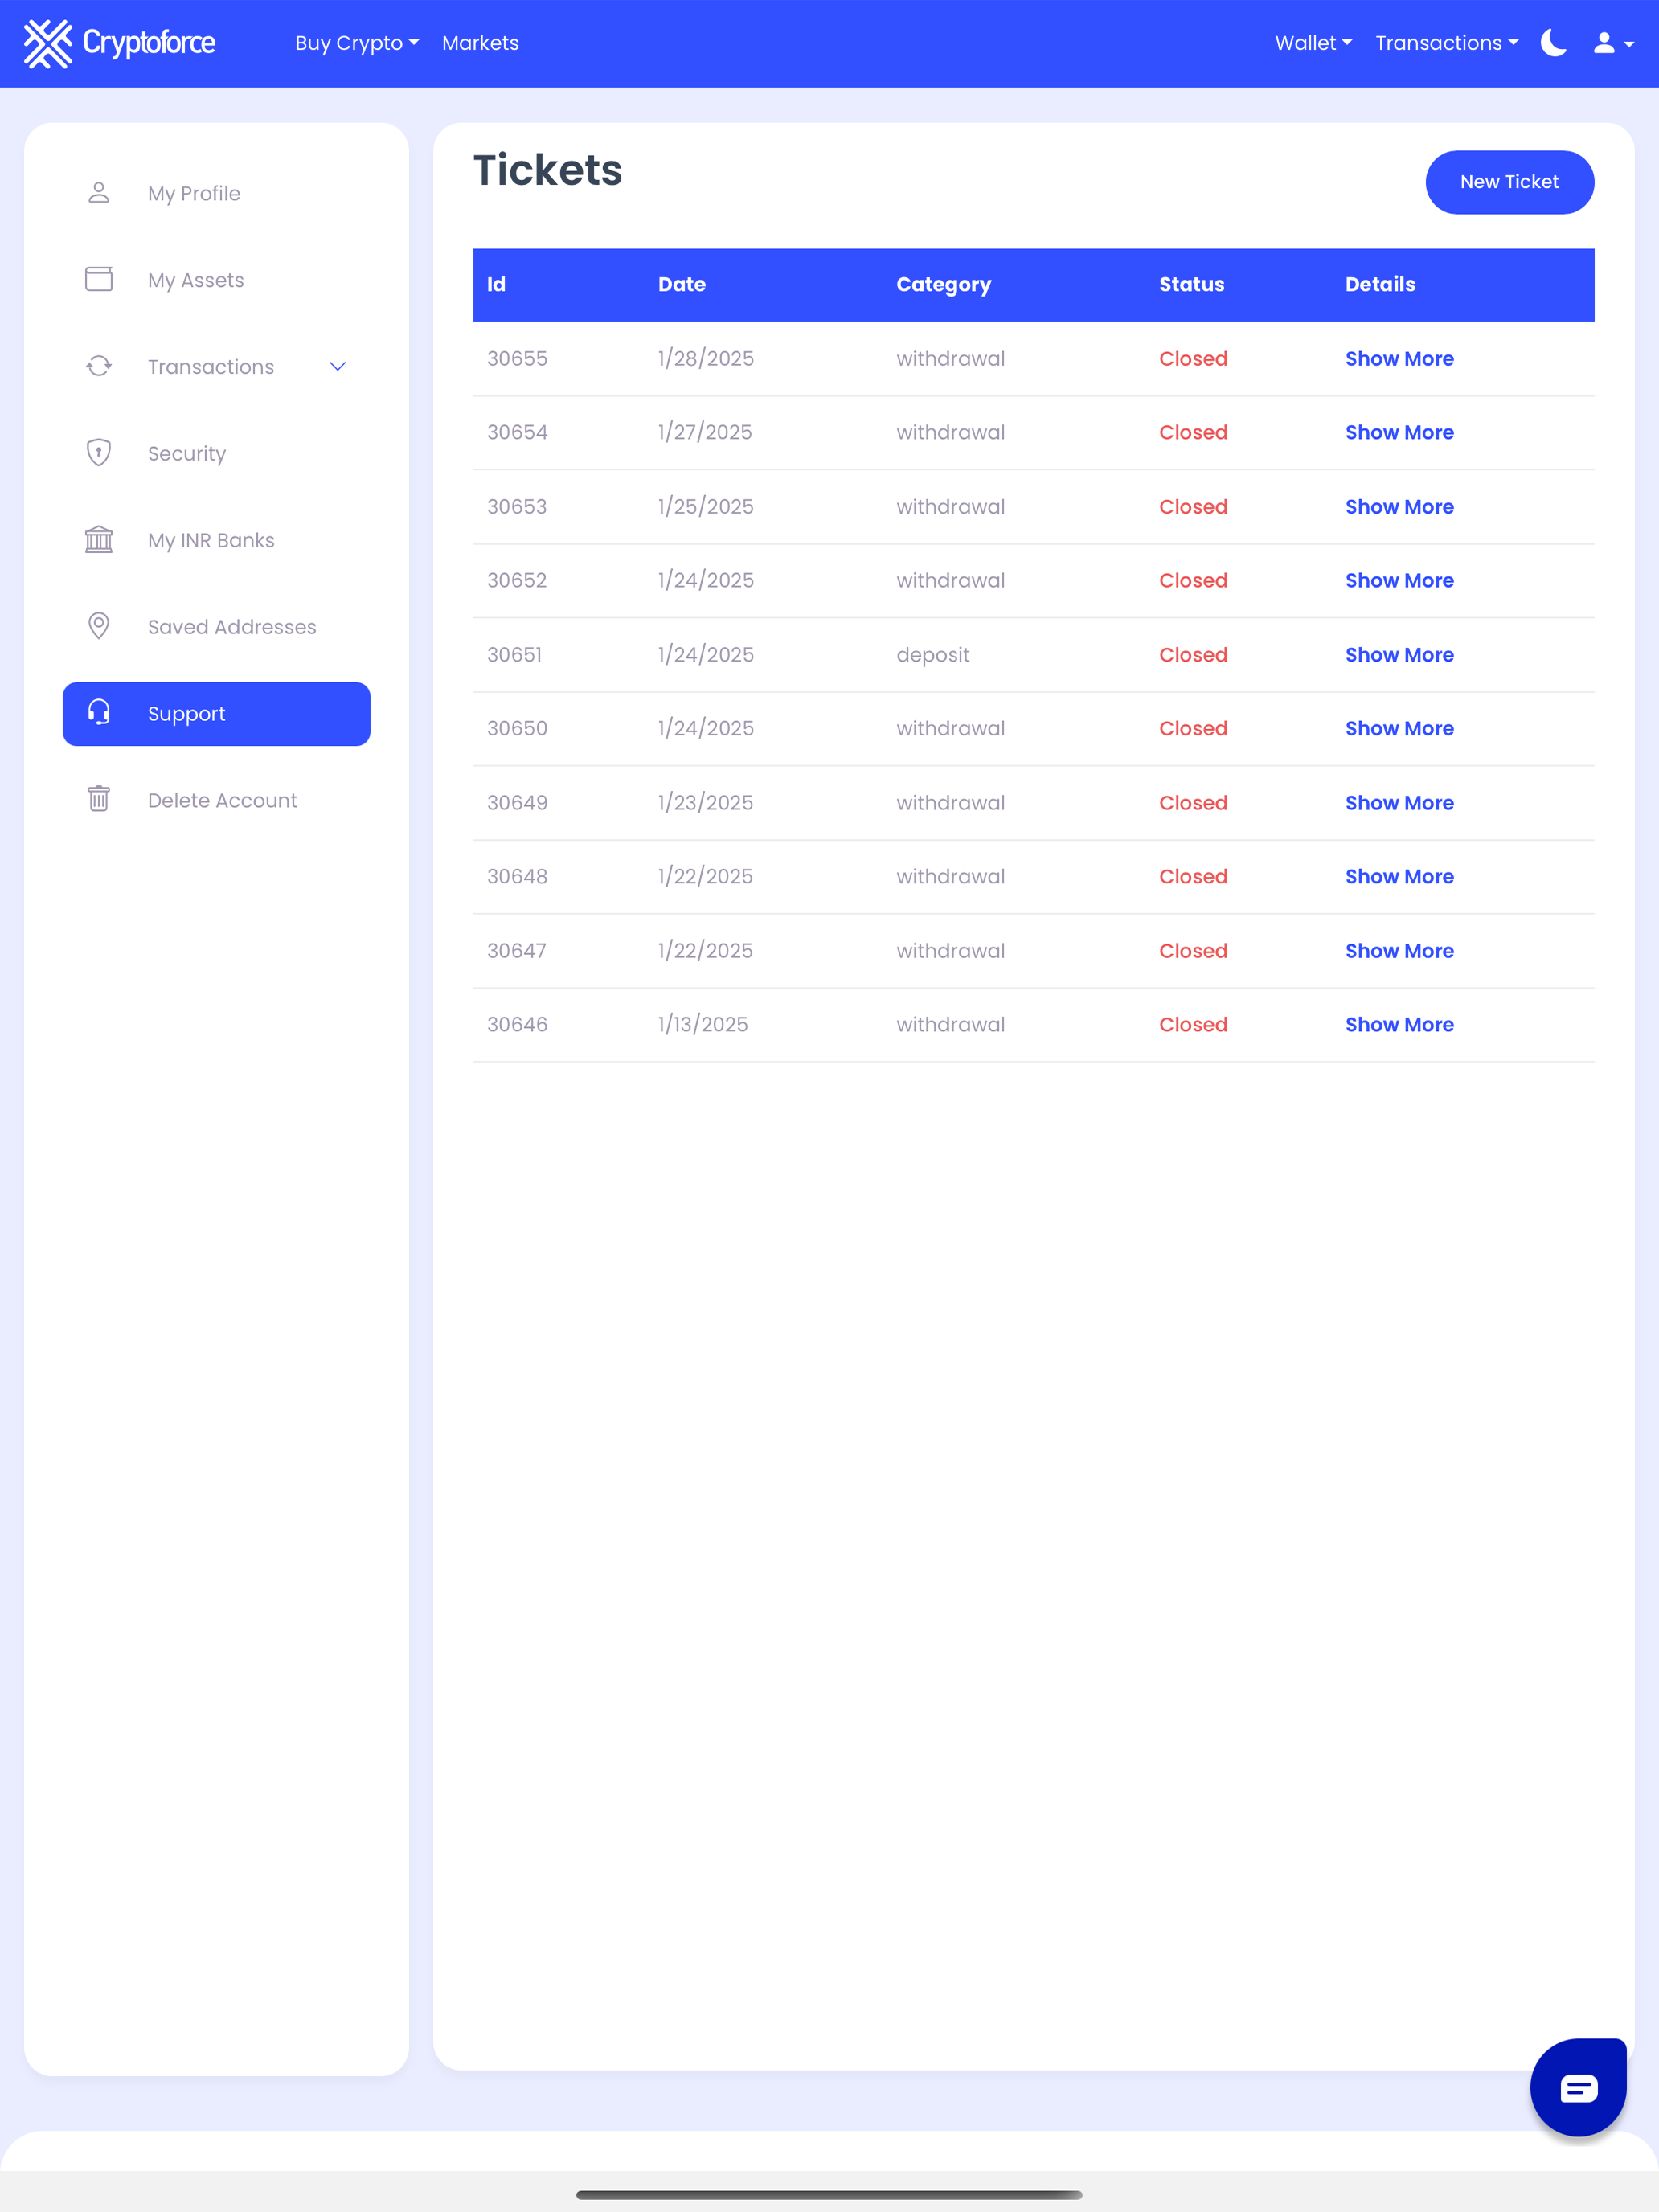Screen dimensions: 1659x2212
Task: Toggle dark mode moon icon
Action: (1553, 43)
